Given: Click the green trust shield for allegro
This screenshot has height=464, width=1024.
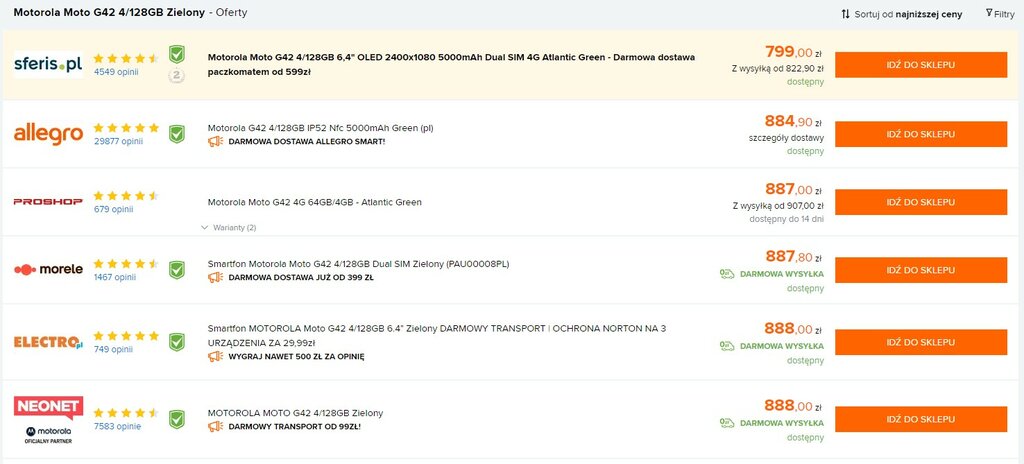Looking at the screenshot, I should [x=176, y=134].
